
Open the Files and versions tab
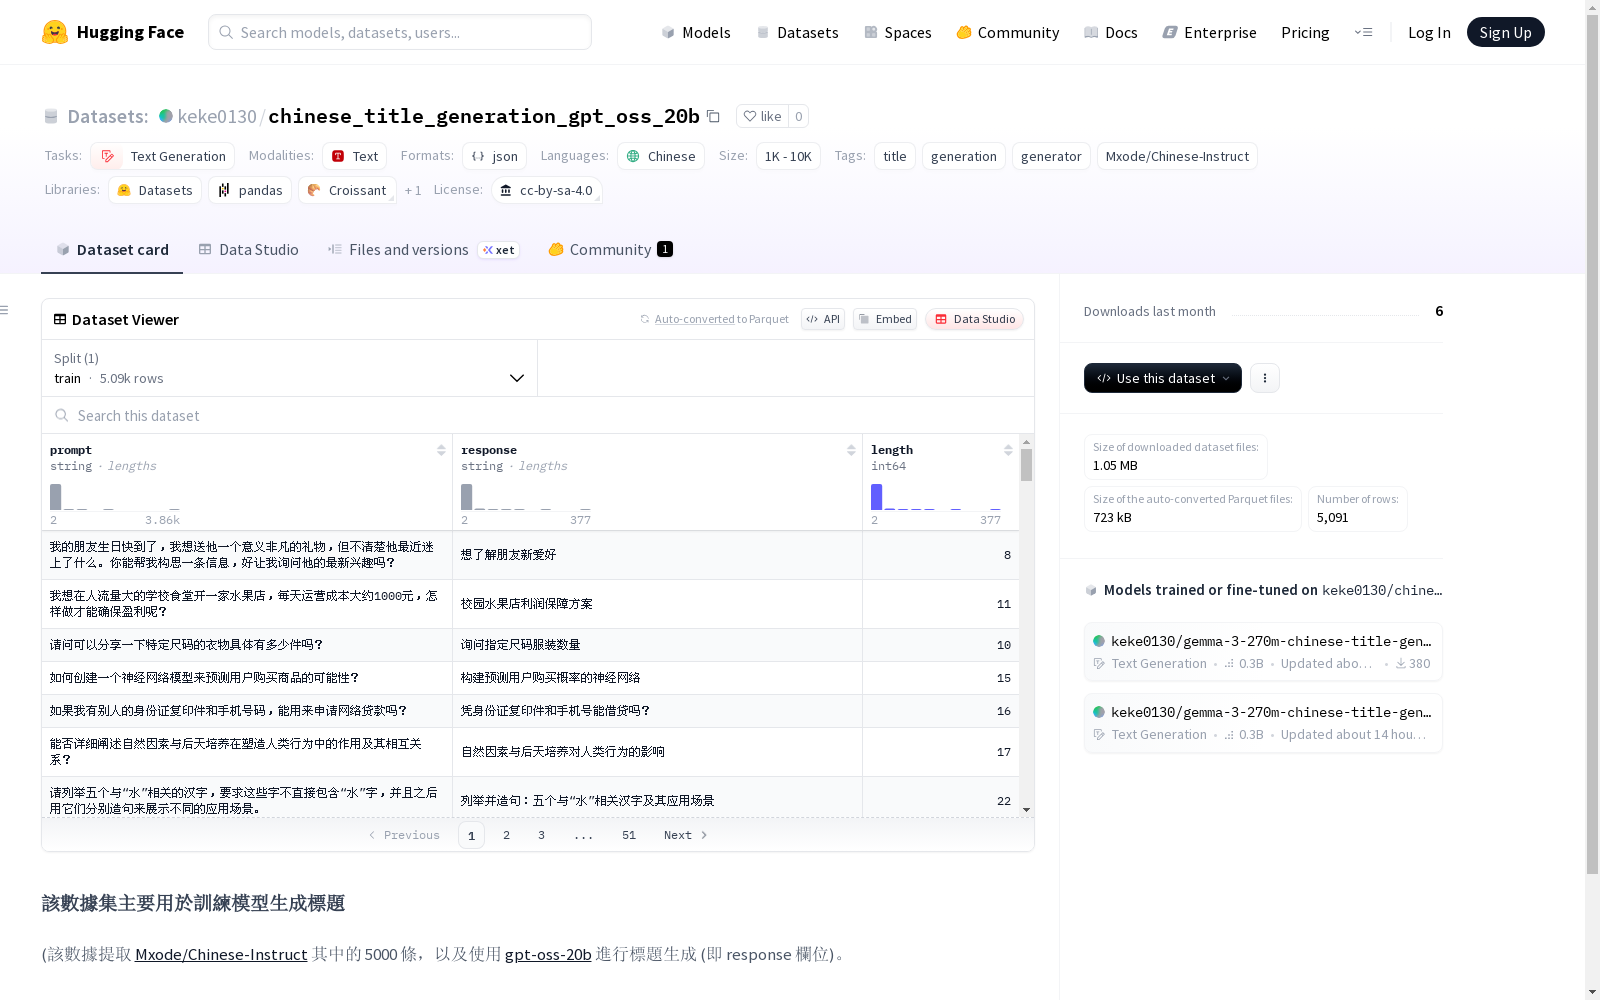[x=423, y=250]
